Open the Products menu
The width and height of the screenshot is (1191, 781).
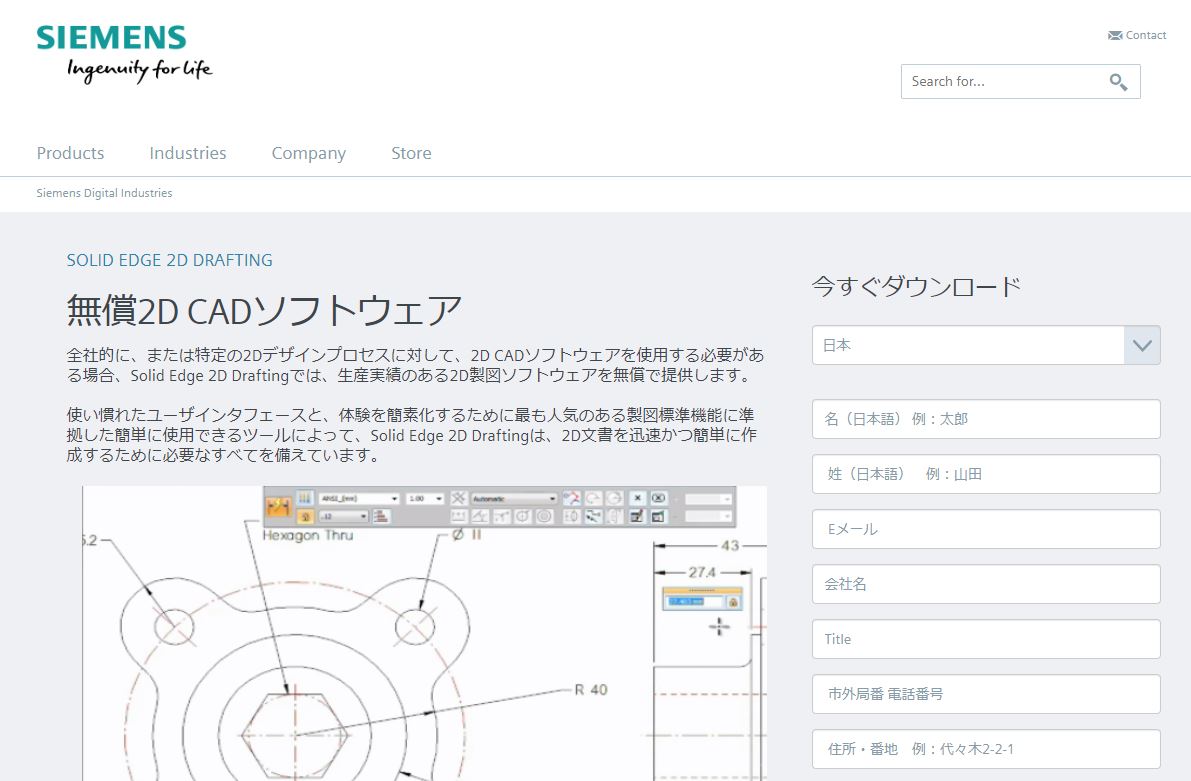70,153
